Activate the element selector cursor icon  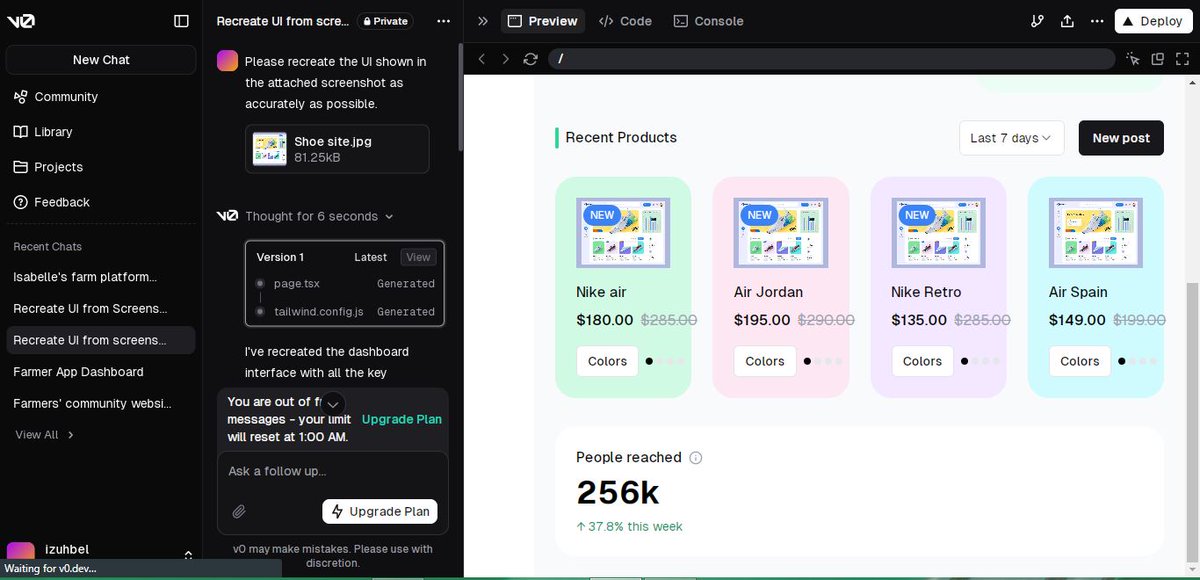pyautogui.click(x=1133, y=59)
